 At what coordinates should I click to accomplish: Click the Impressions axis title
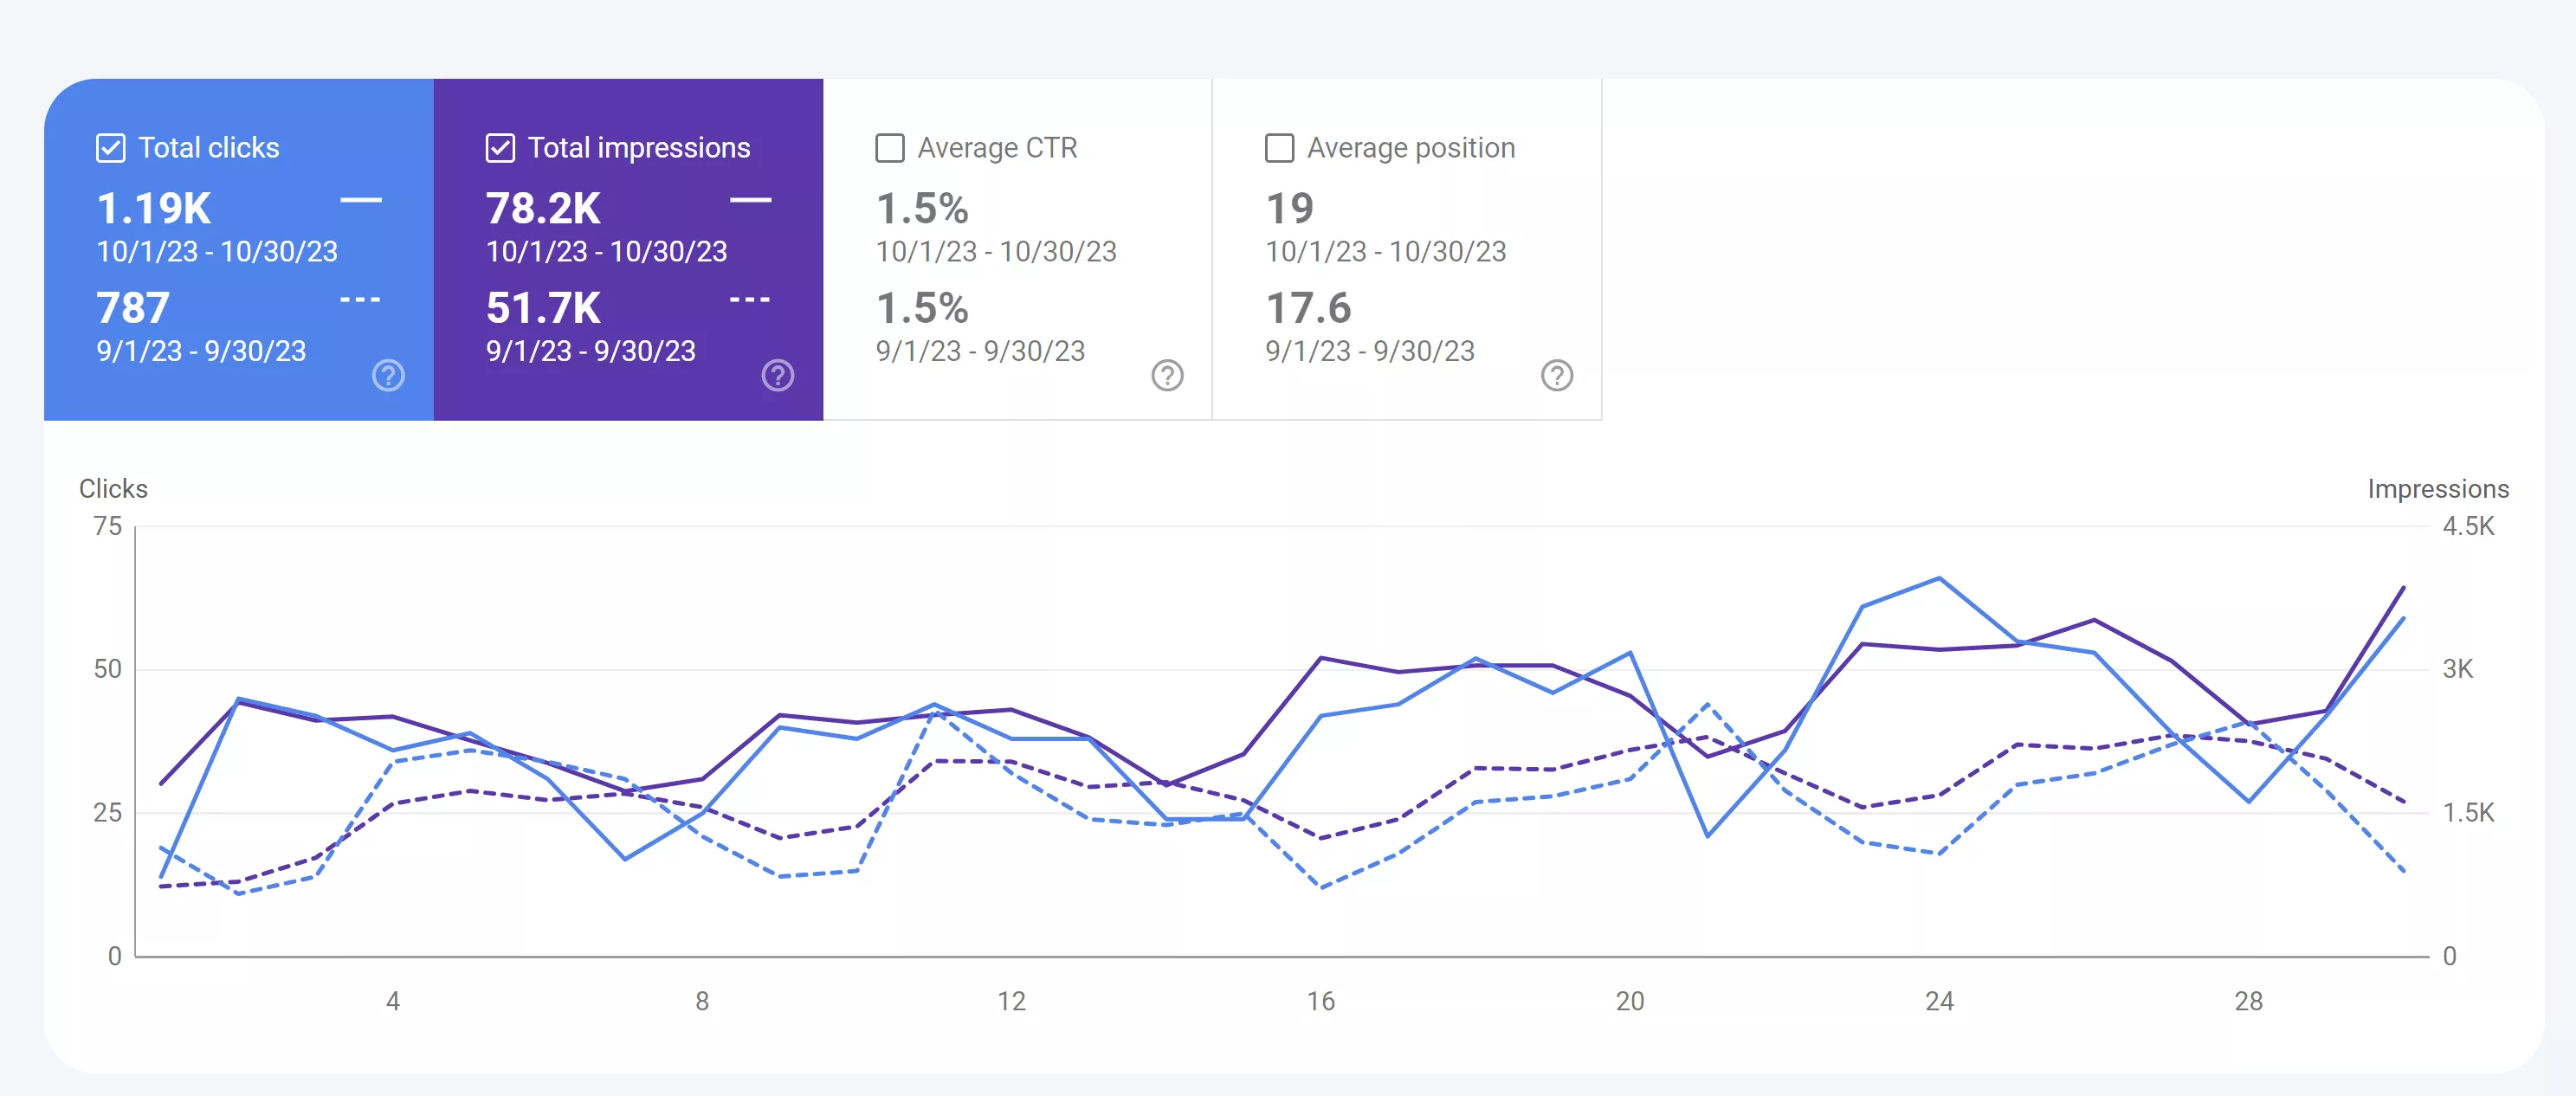pyautogui.click(x=2438, y=489)
